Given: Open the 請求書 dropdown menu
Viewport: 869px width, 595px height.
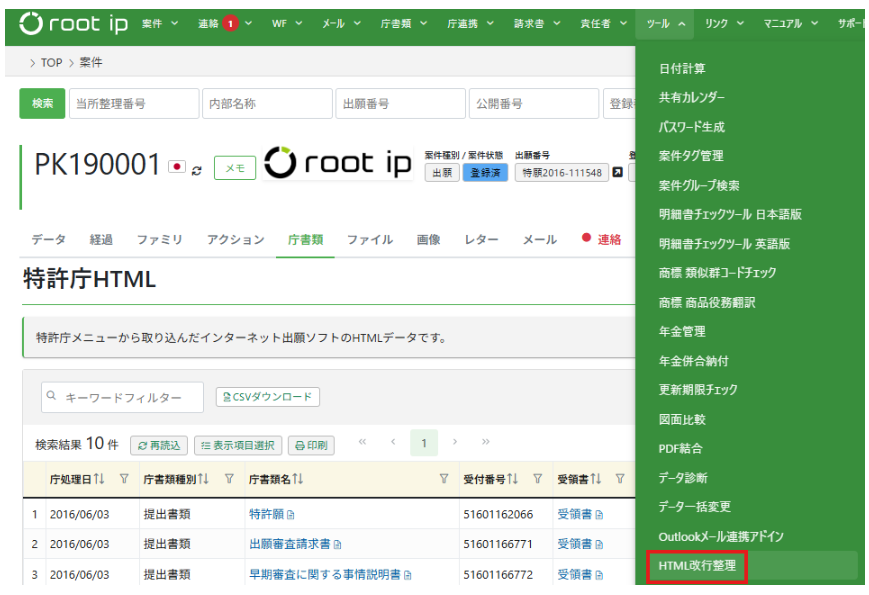Looking at the screenshot, I should tap(536, 23).
